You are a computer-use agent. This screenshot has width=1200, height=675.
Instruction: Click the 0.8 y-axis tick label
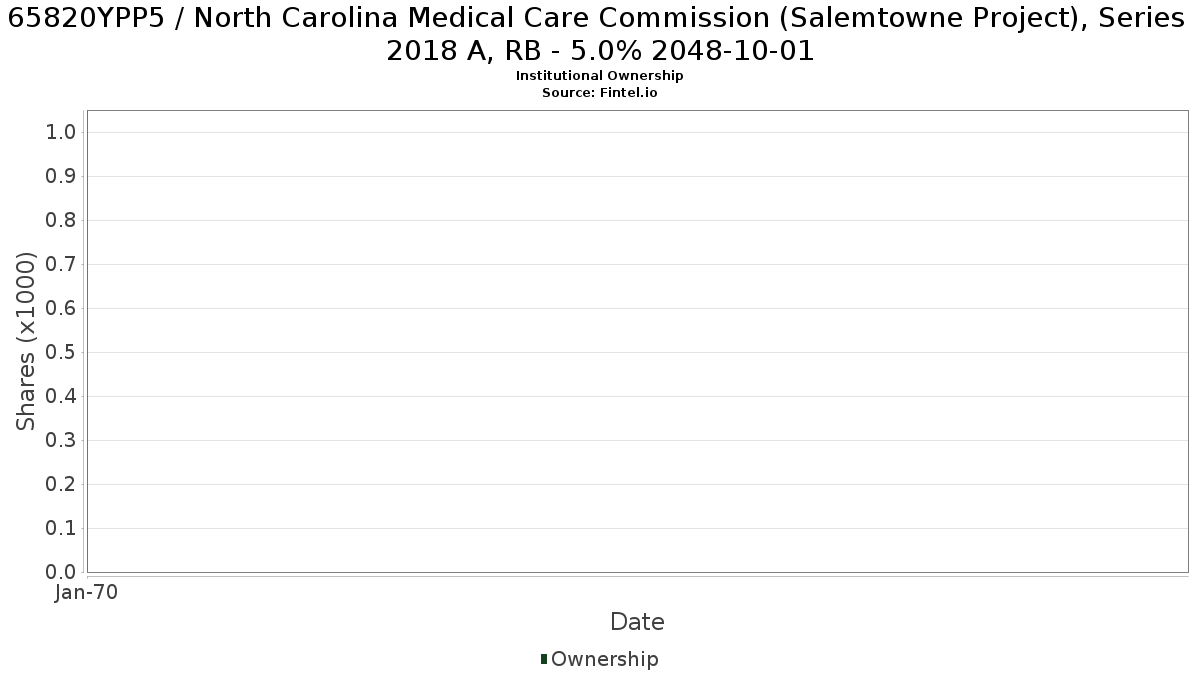tap(62, 221)
